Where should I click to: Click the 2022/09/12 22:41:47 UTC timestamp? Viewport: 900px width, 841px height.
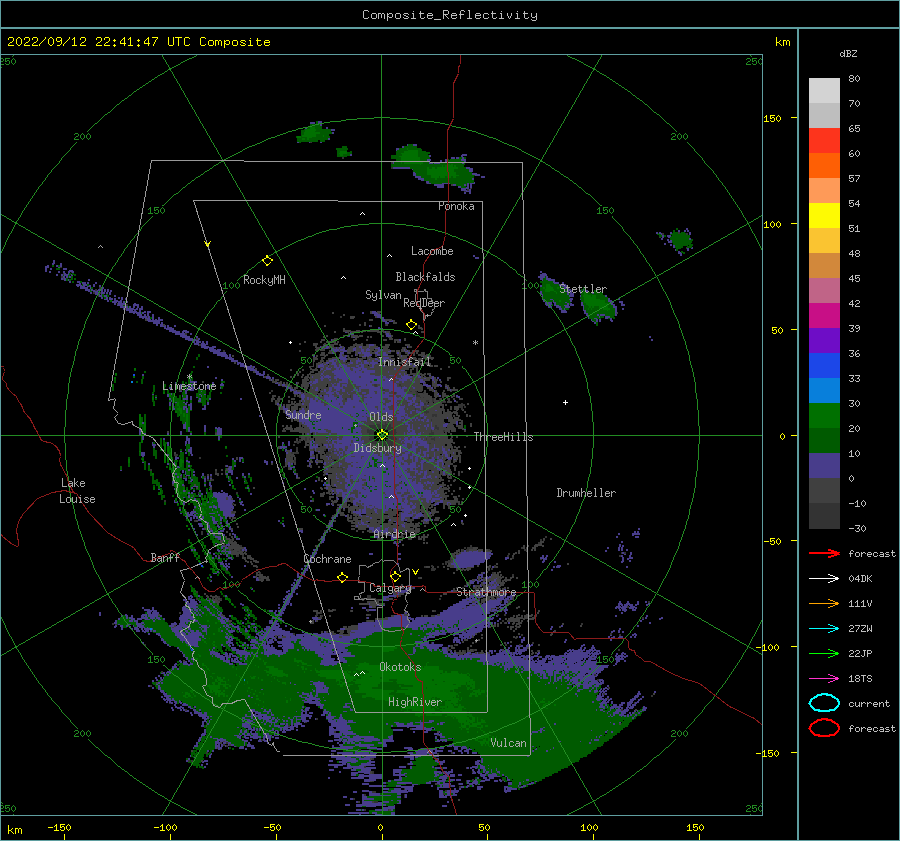tap(138, 42)
